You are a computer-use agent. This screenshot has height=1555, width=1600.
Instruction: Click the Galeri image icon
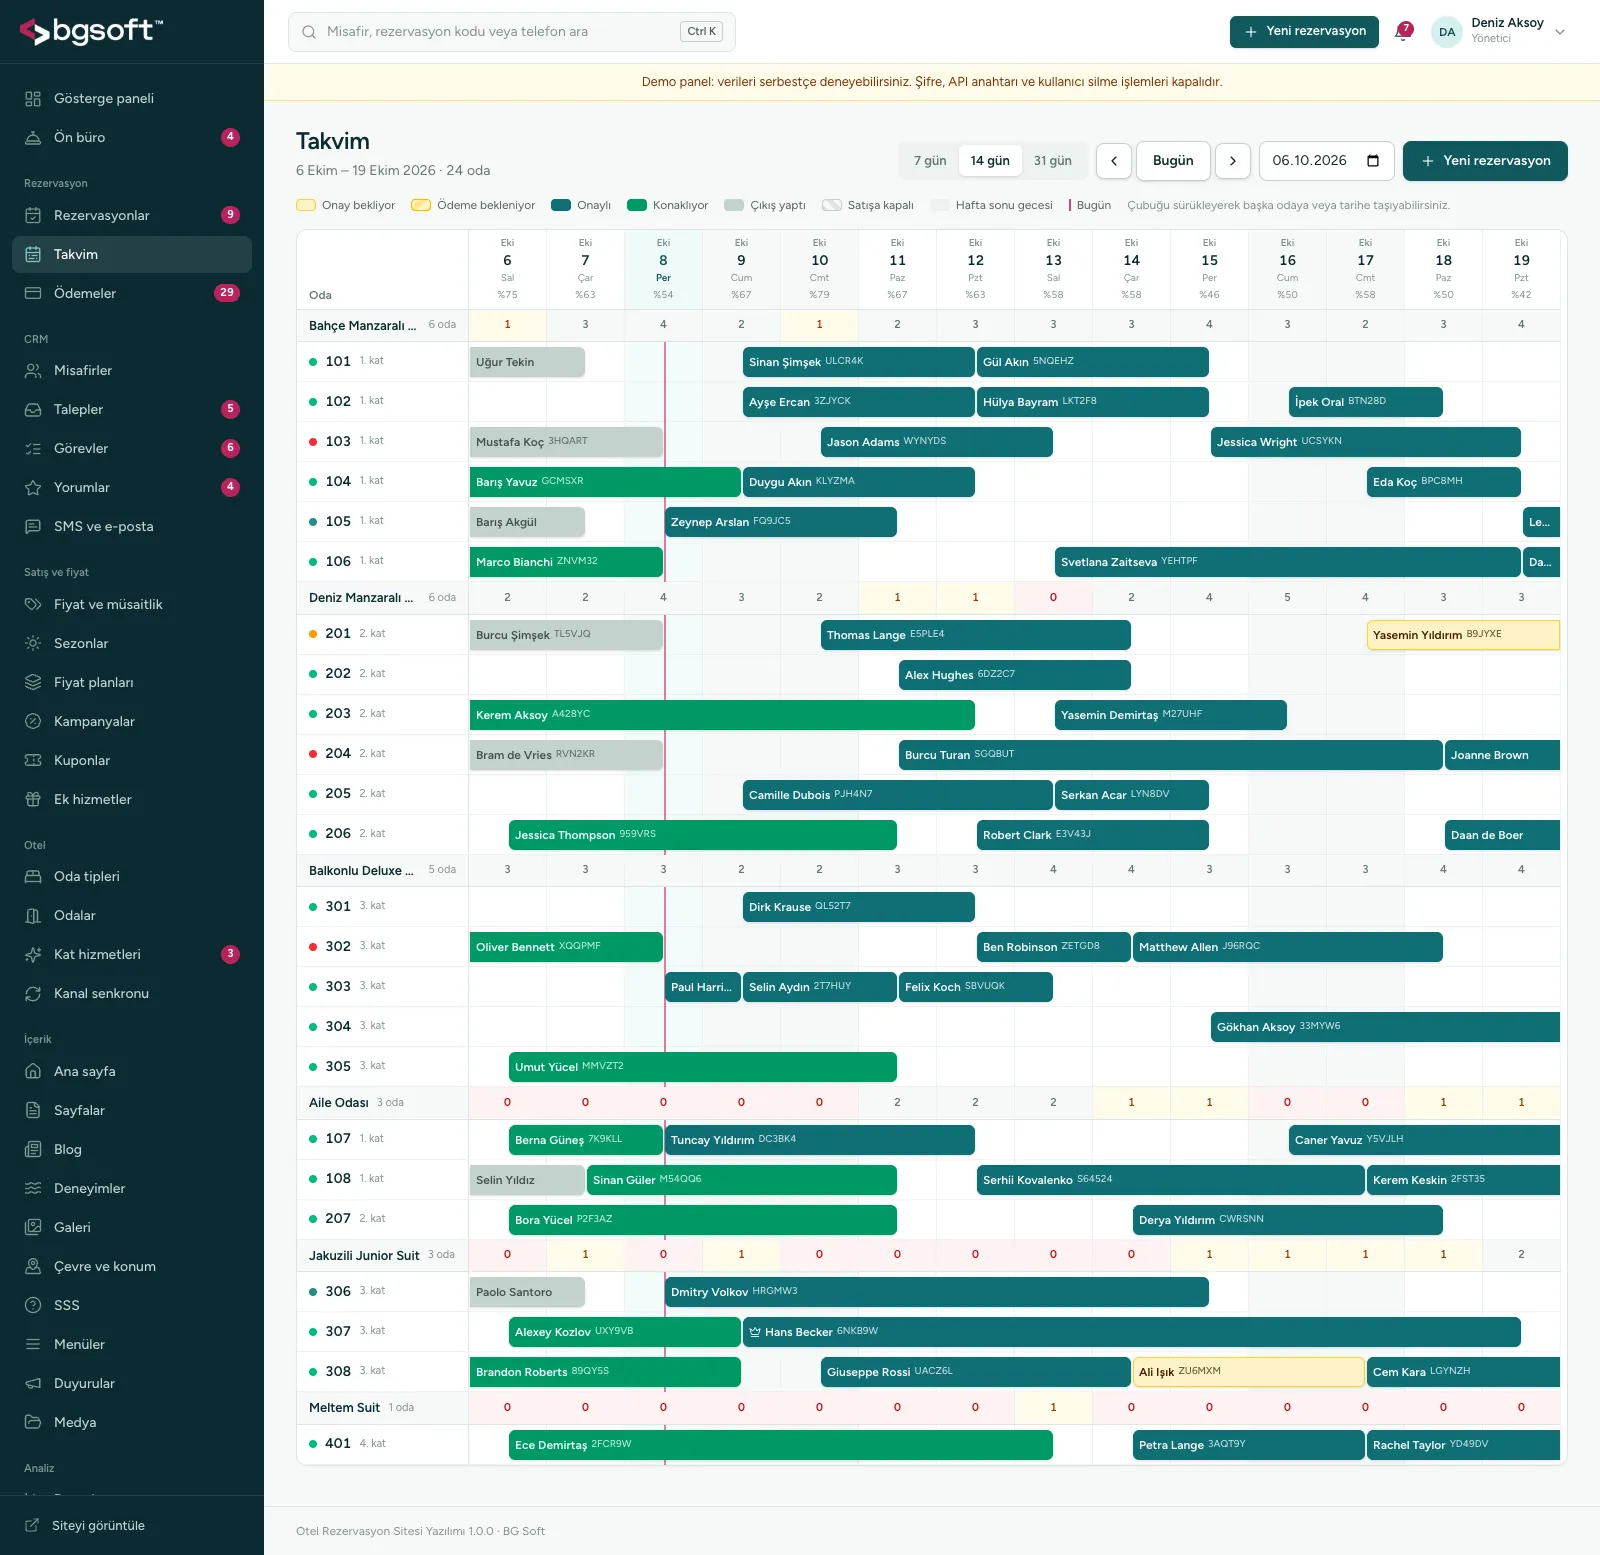tap(33, 1227)
